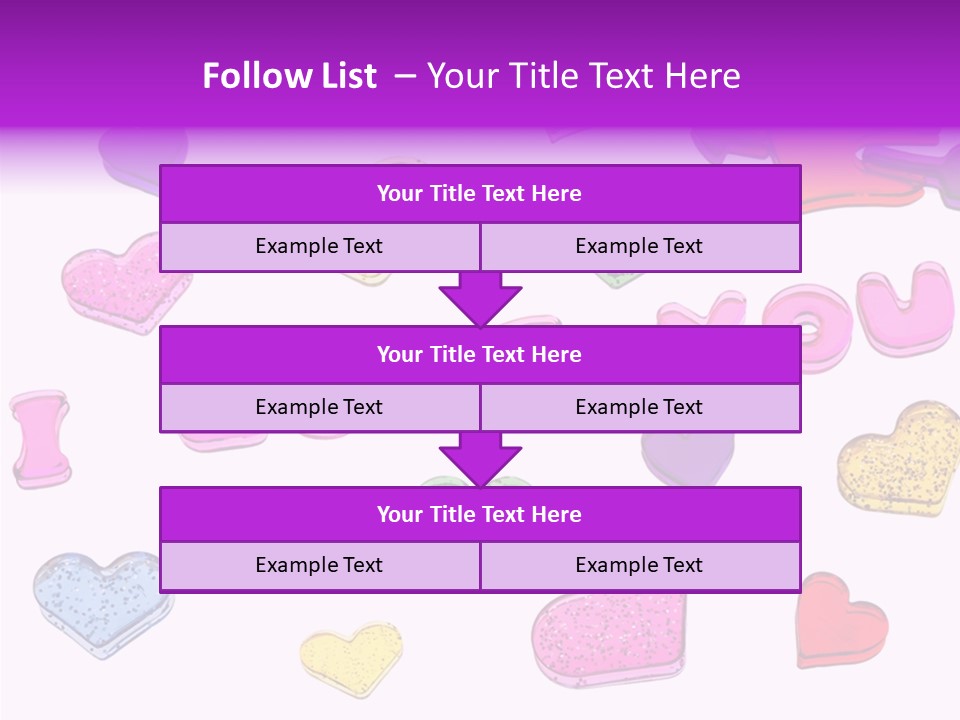Click the middle block's right Example Text cell

(640, 408)
